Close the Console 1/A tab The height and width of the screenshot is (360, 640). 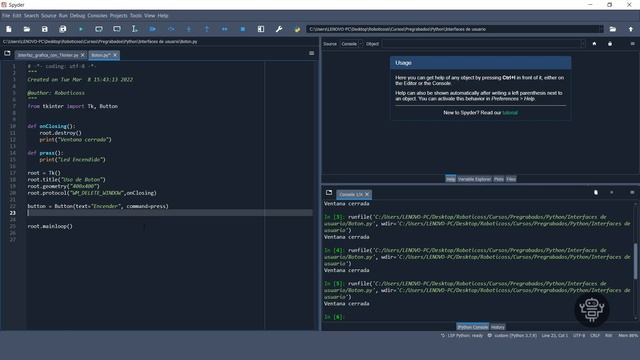367,194
